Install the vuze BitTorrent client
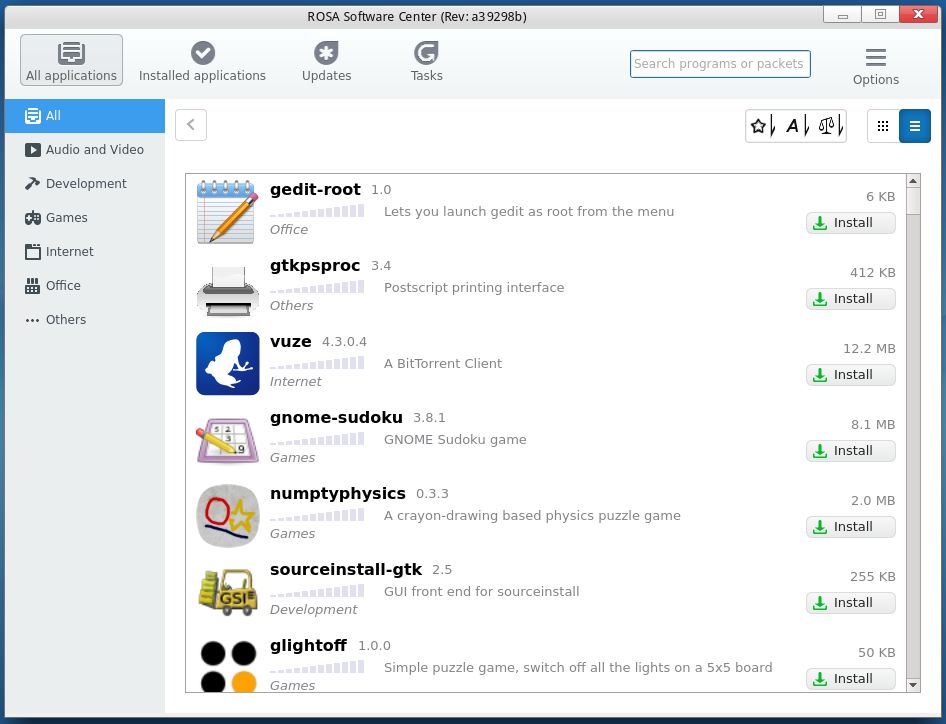Viewport: 946px width, 724px height. tap(850, 374)
